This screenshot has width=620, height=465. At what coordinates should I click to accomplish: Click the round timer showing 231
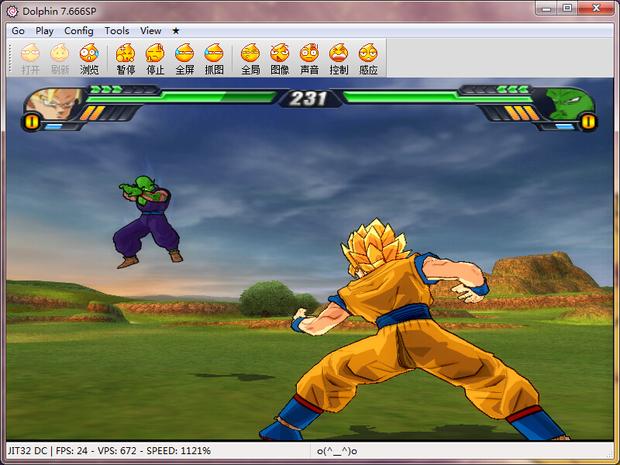(x=308, y=98)
